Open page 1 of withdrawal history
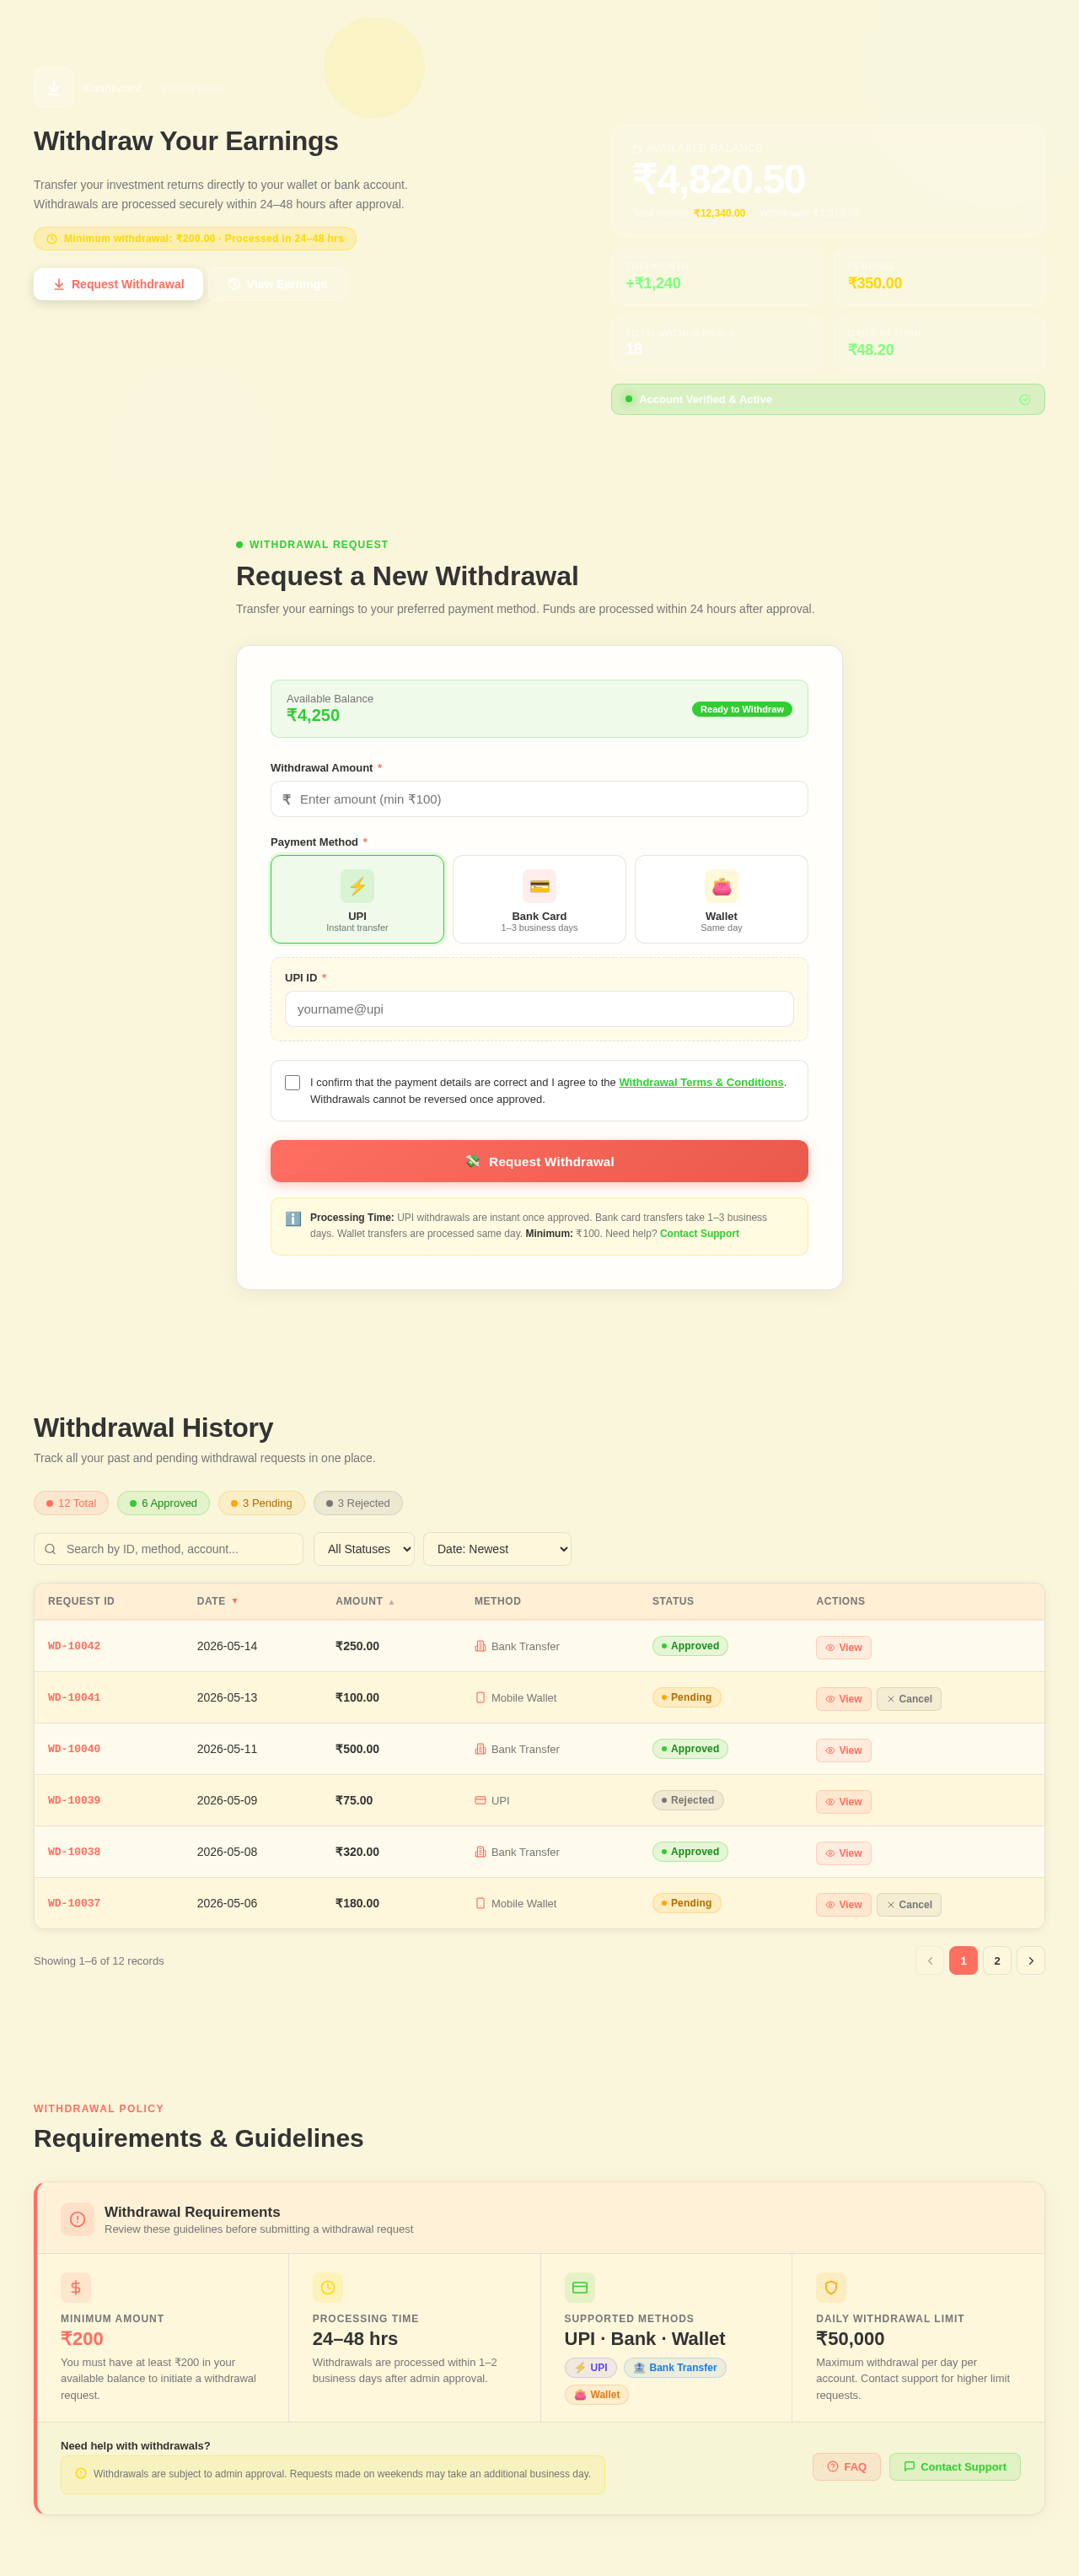 point(963,1960)
